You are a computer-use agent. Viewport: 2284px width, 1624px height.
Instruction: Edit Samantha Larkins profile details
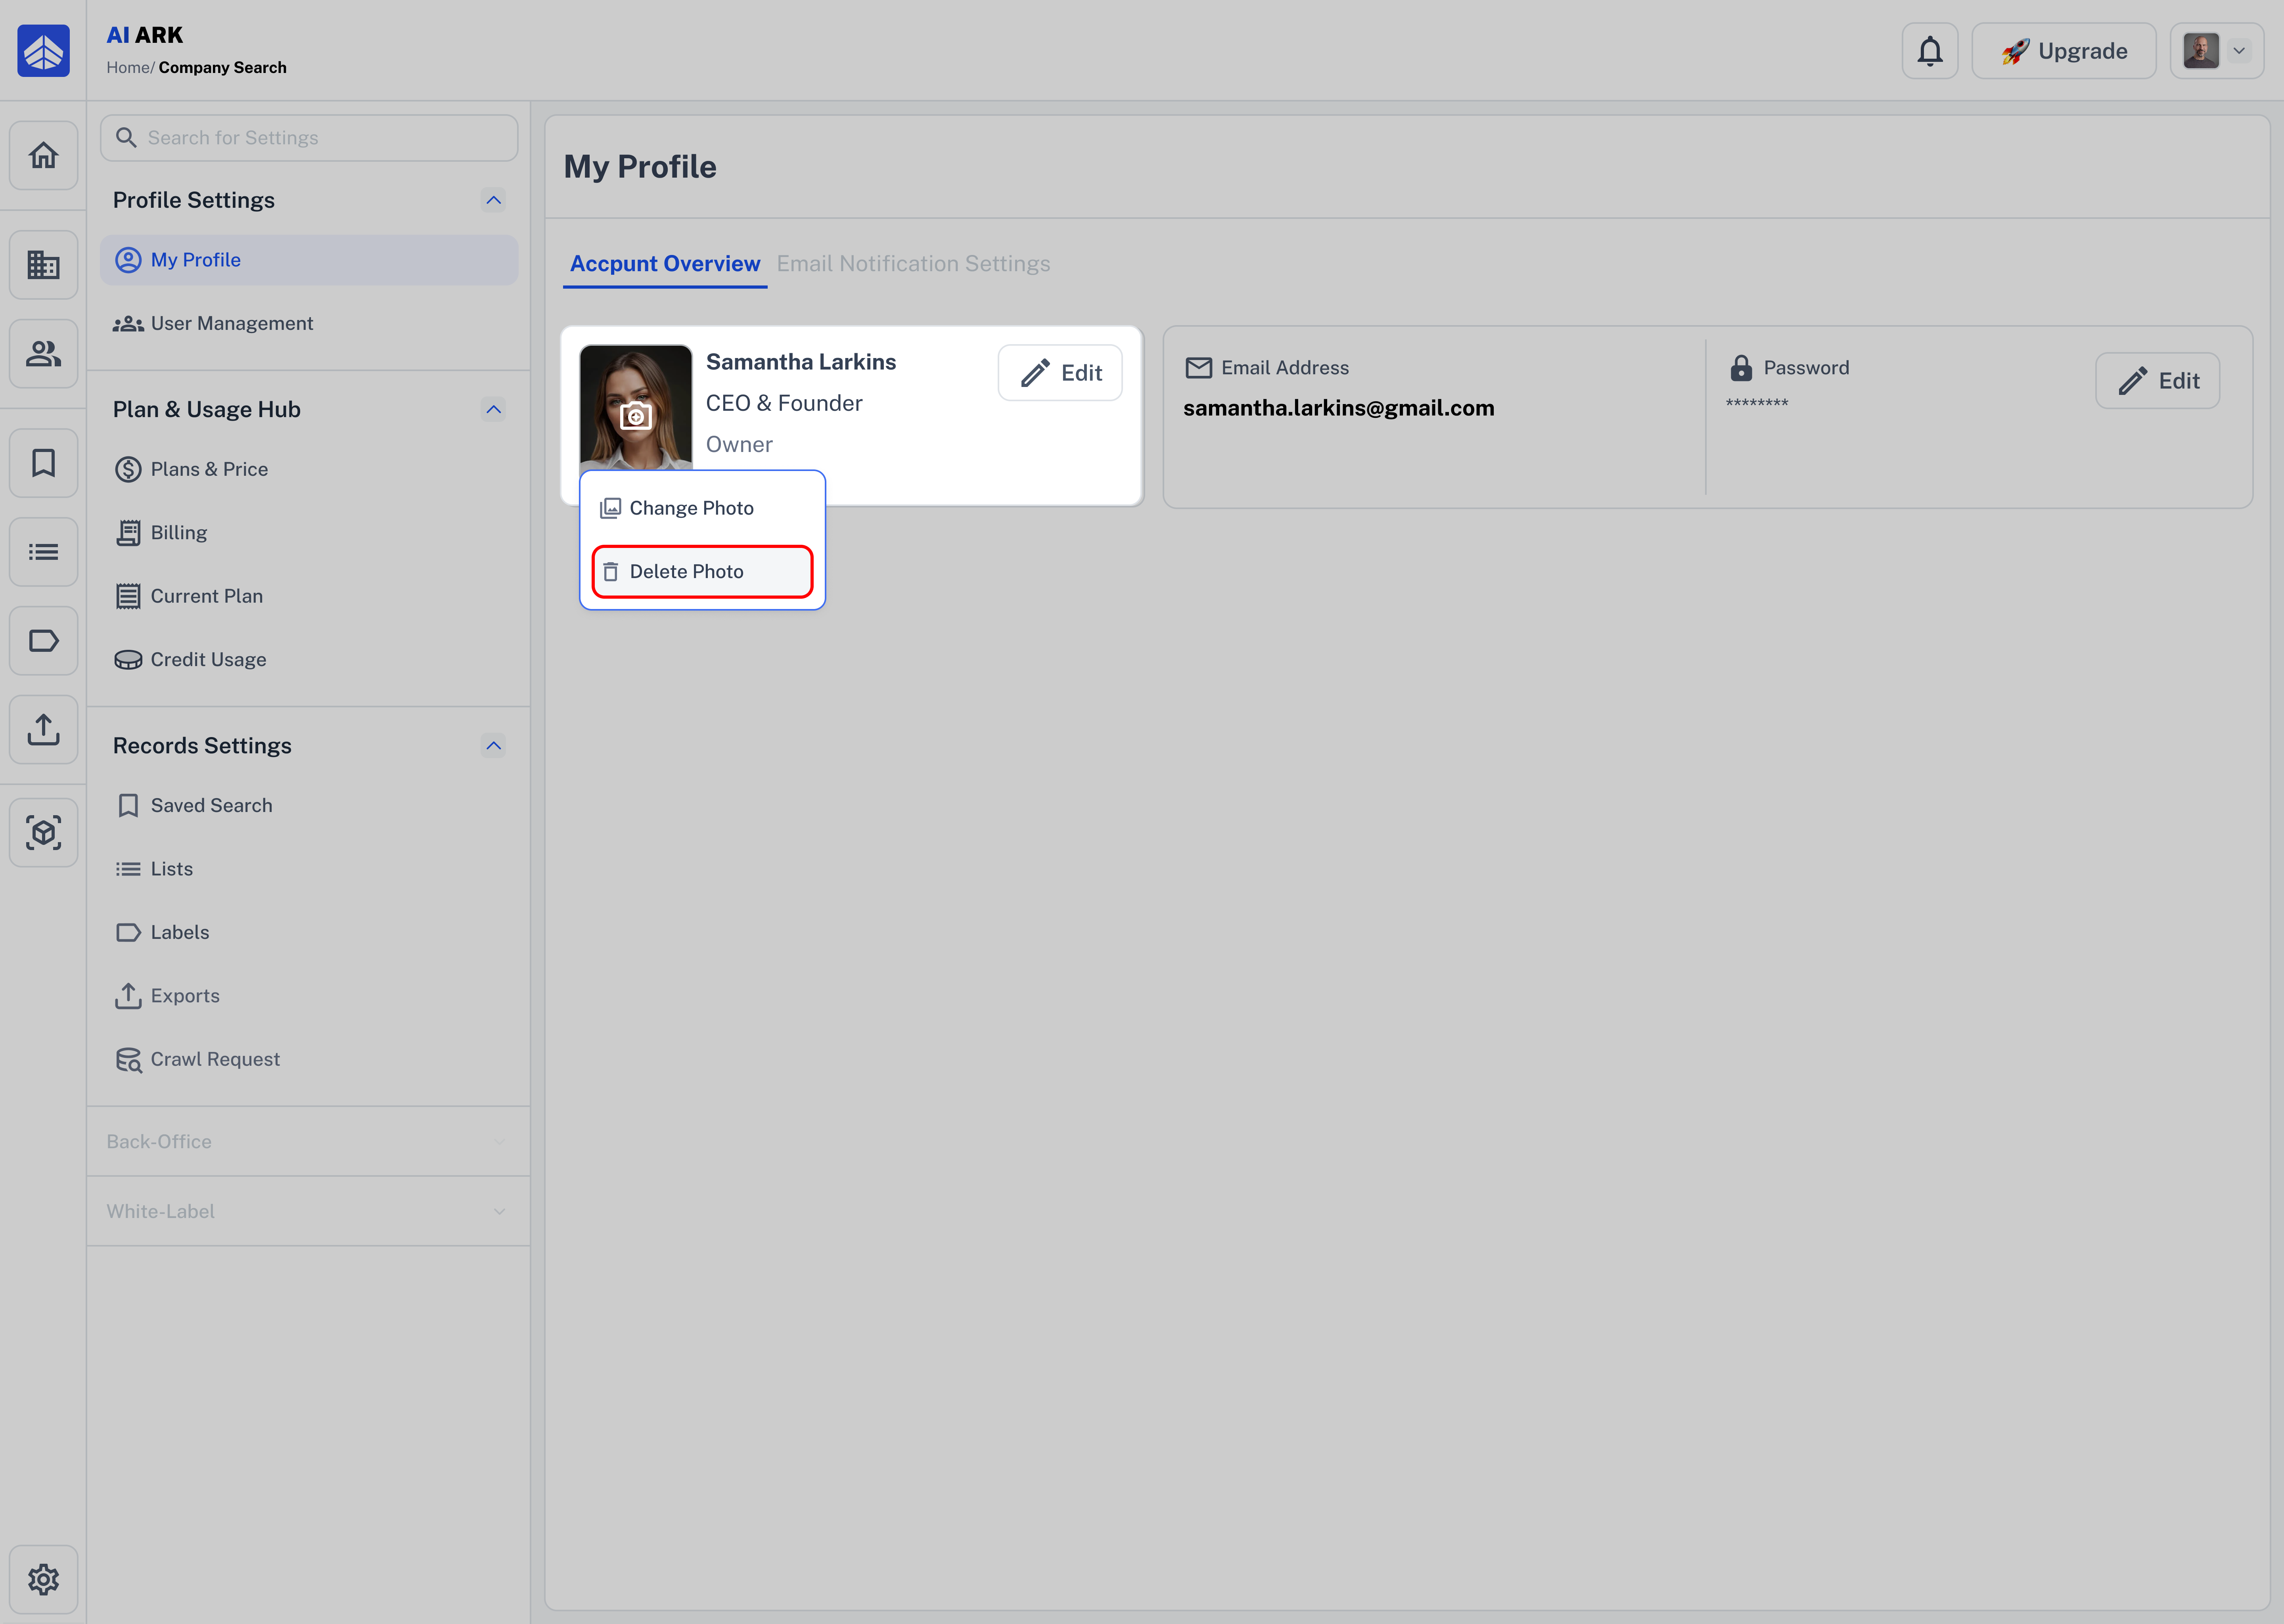pyautogui.click(x=1060, y=373)
